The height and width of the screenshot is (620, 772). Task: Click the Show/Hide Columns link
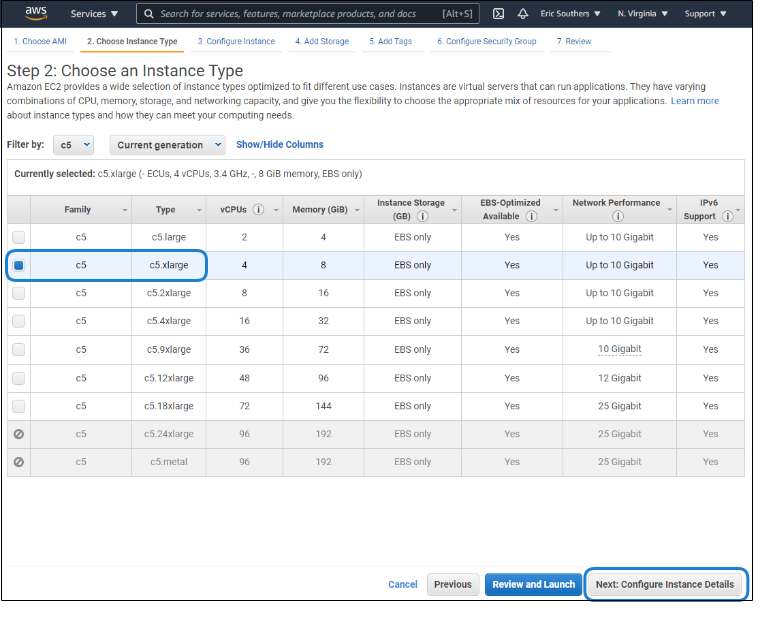coord(280,145)
